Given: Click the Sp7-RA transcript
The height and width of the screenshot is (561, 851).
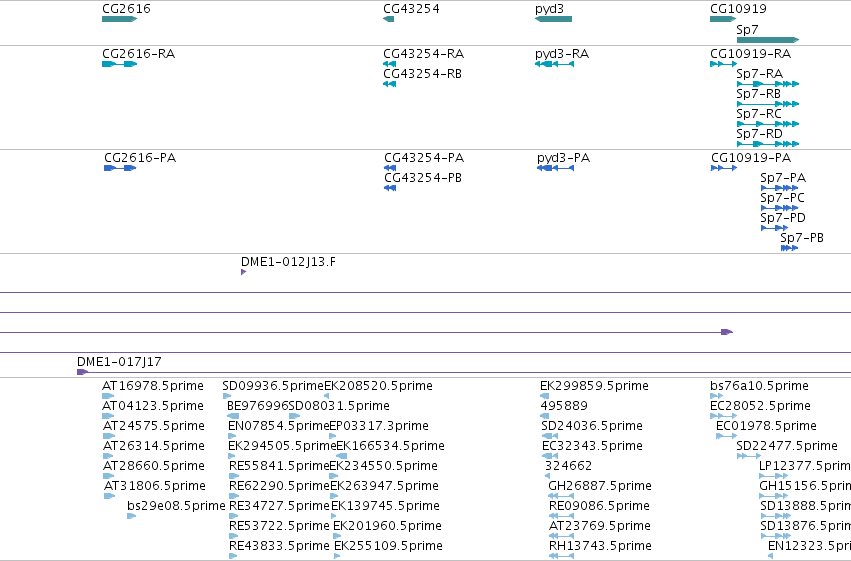Looking at the screenshot, I should pyautogui.click(x=767, y=84).
